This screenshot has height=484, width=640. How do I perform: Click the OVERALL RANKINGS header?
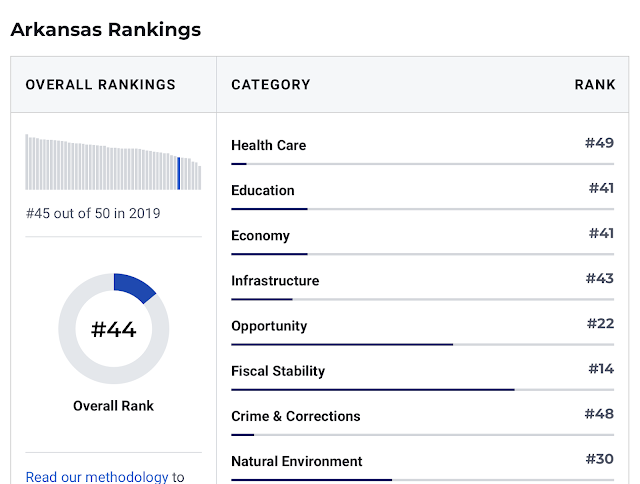tap(100, 85)
